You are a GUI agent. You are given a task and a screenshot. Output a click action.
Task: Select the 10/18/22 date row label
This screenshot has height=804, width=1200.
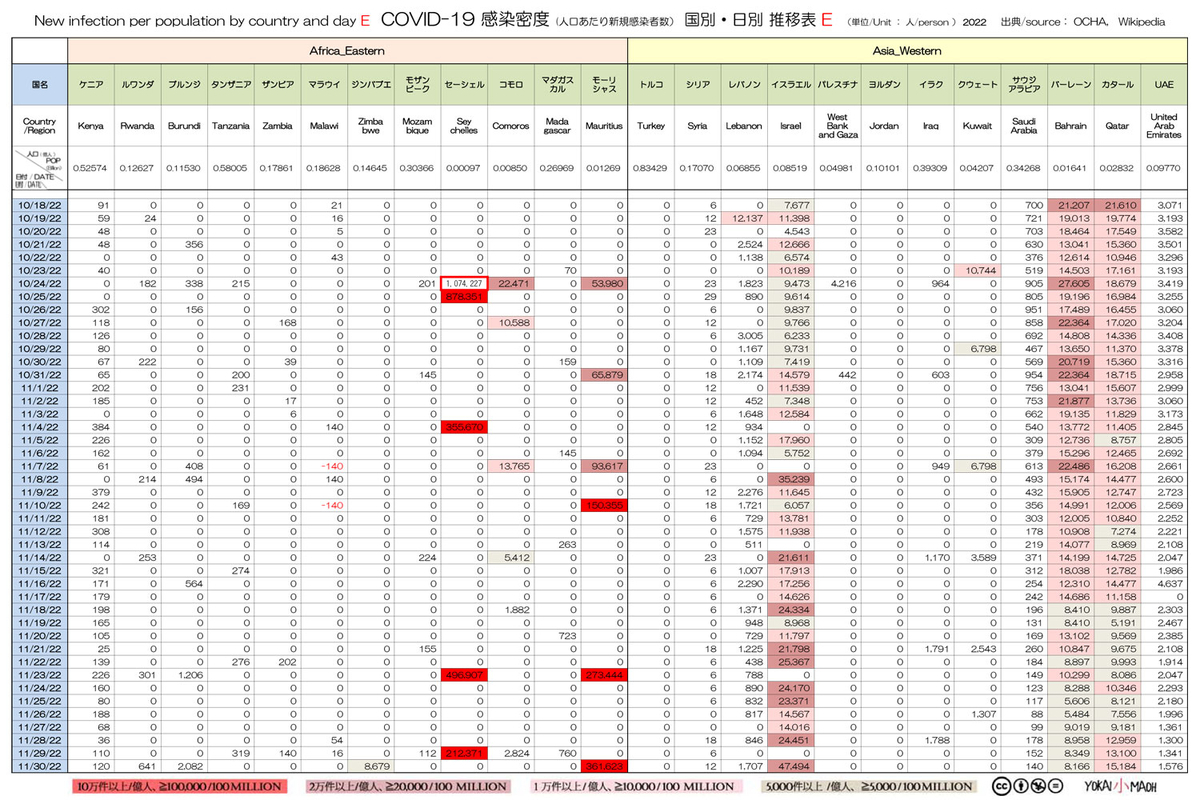click(x=40, y=205)
